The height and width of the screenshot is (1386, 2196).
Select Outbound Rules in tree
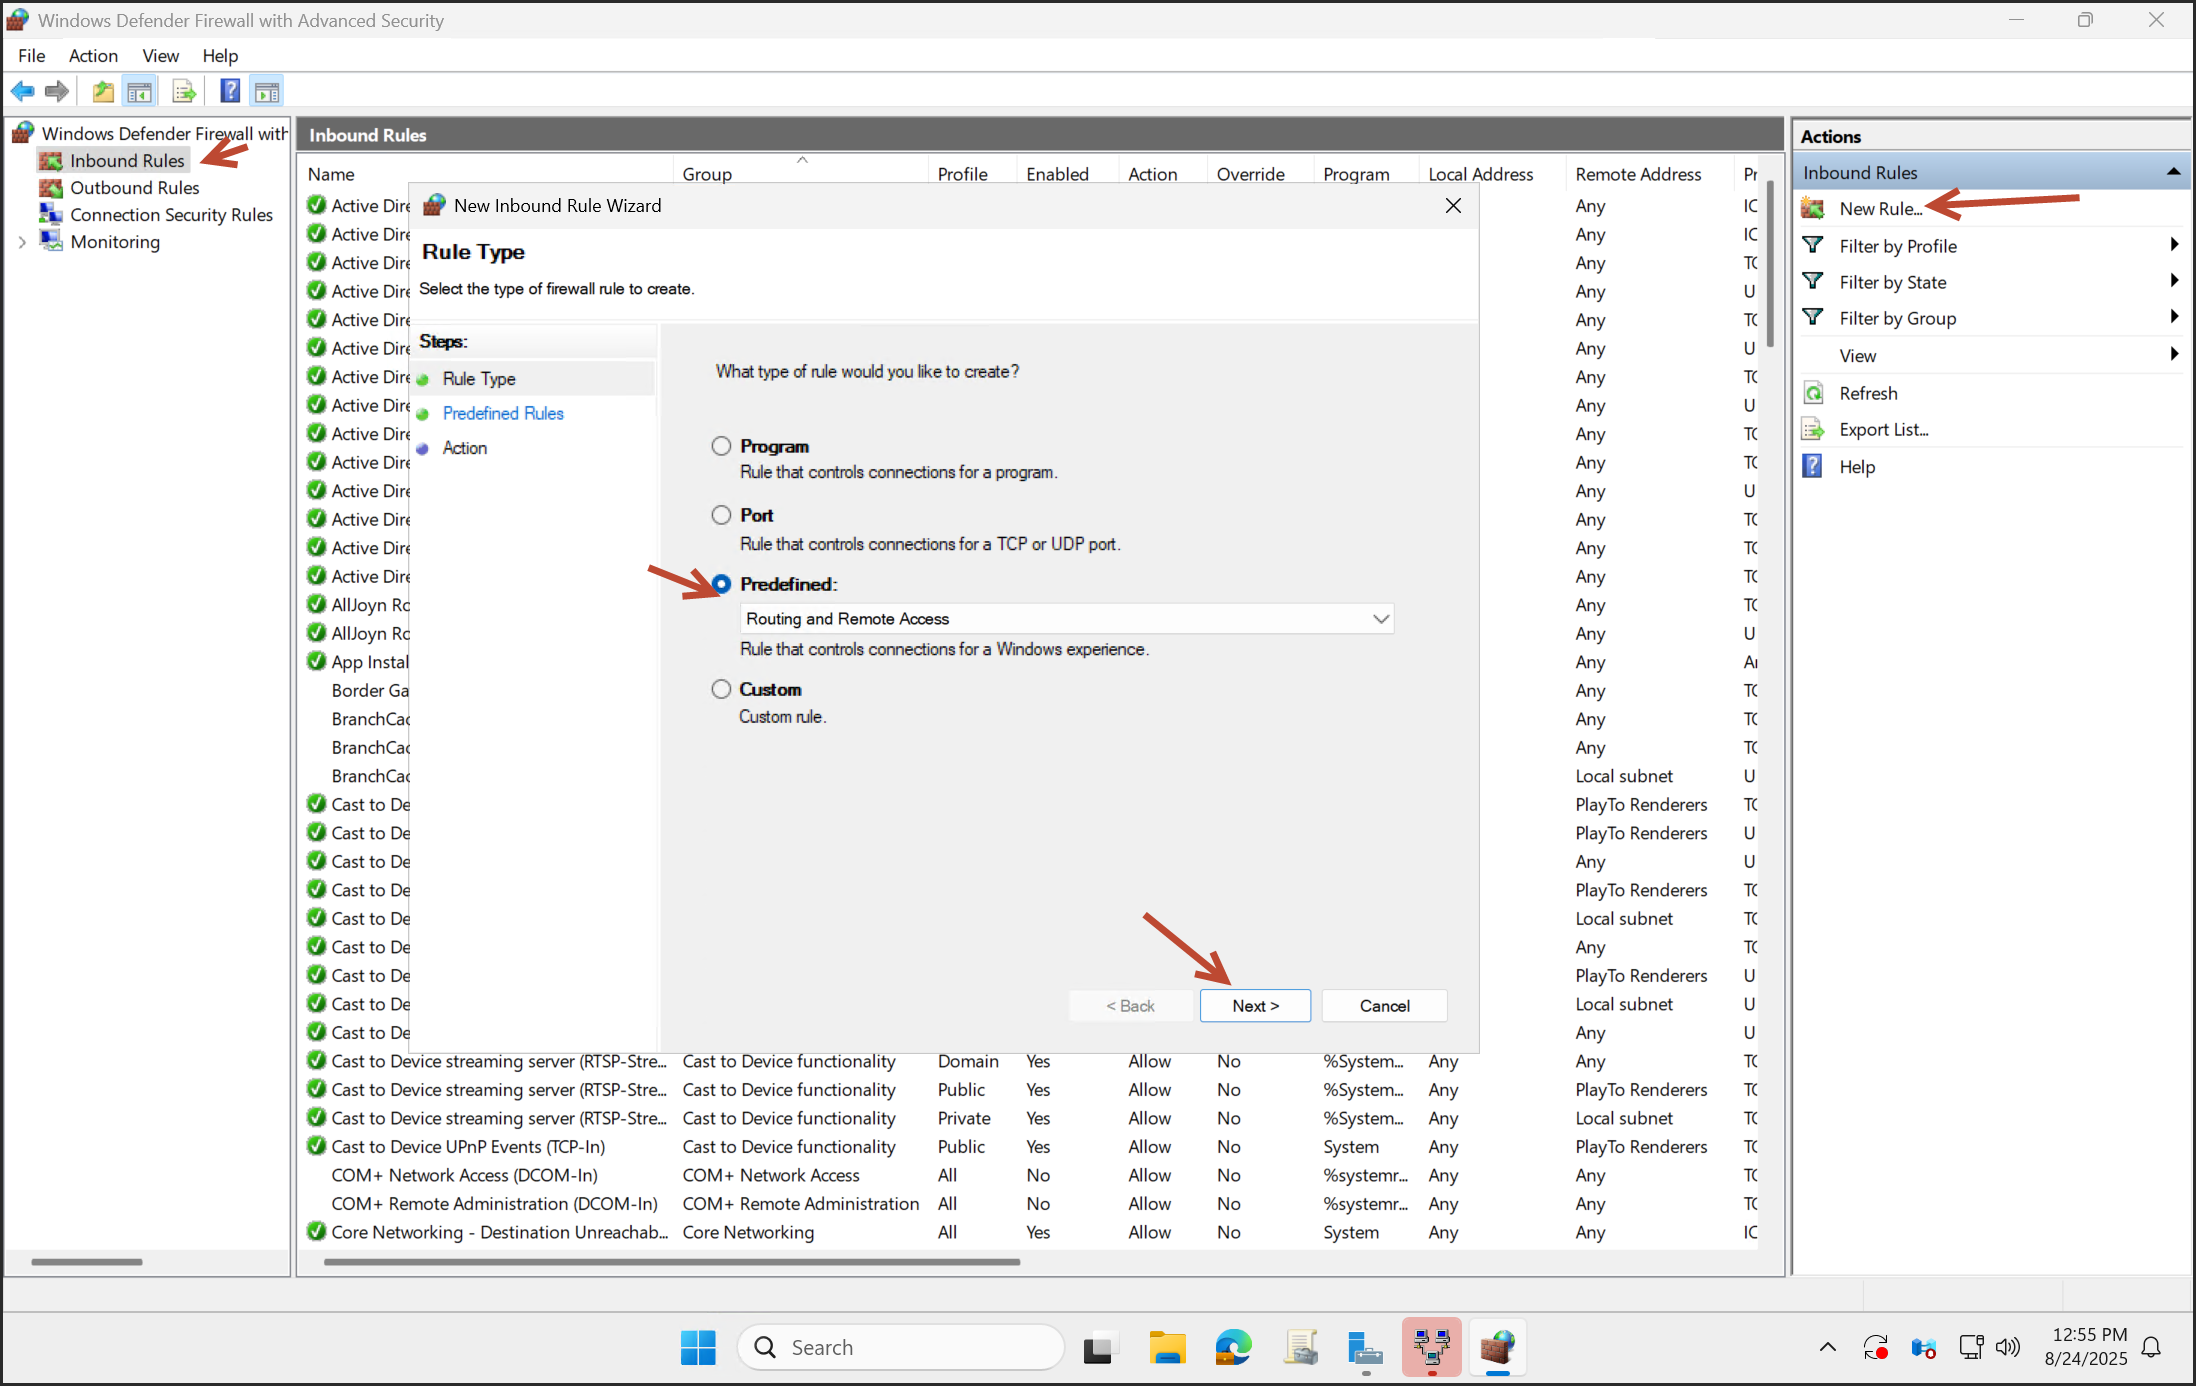(134, 188)
